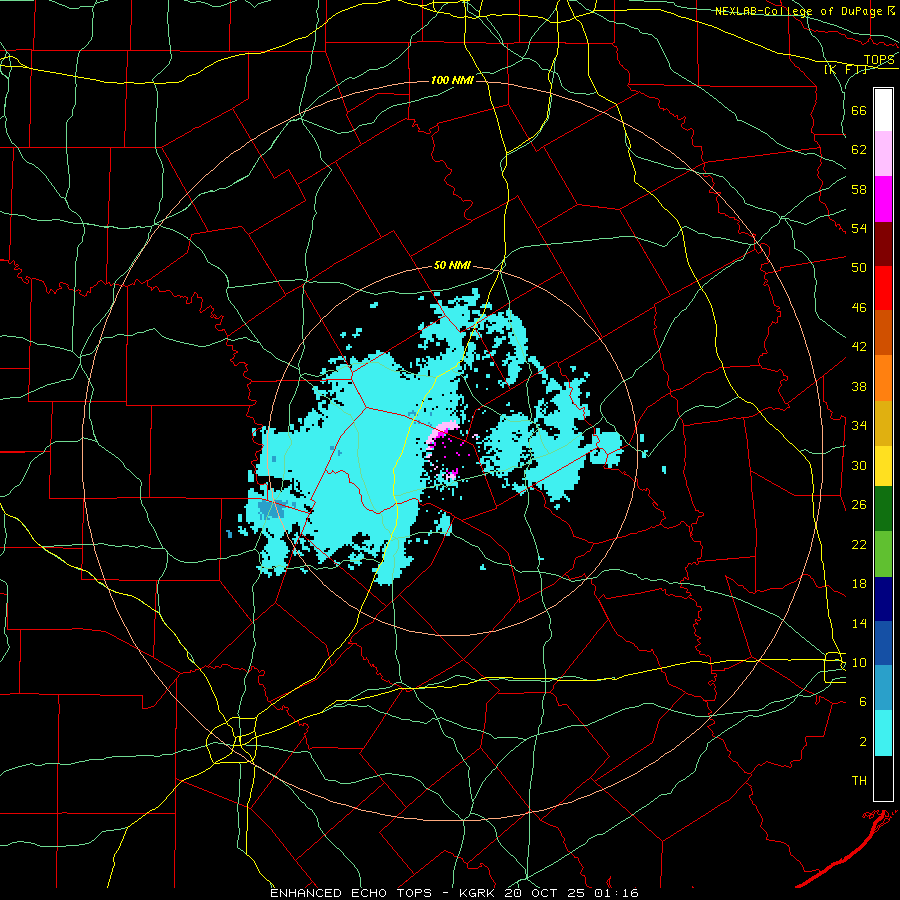Screen dimensions: 900x900
Task: Click the legend value '2'
Action: point(862,742)
